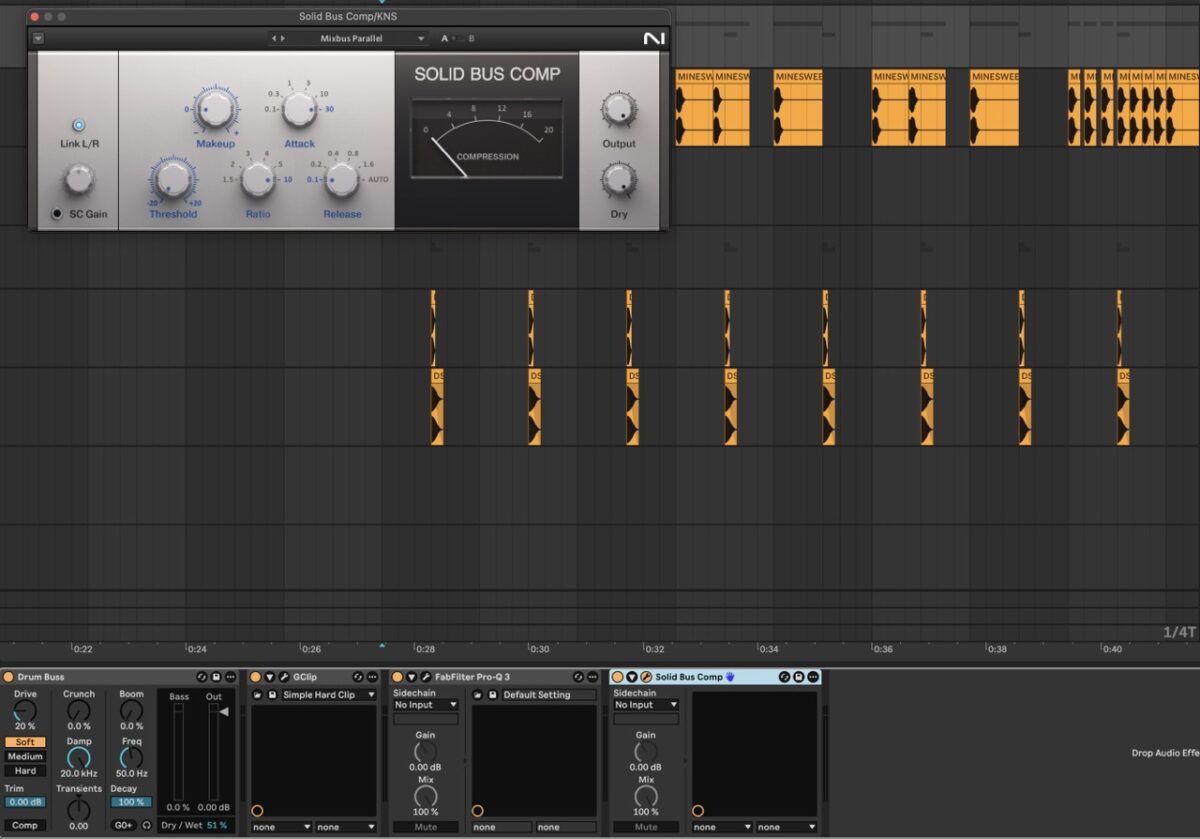Enable the SC Gain switch

pyautogui.click(x=57, y=214)
